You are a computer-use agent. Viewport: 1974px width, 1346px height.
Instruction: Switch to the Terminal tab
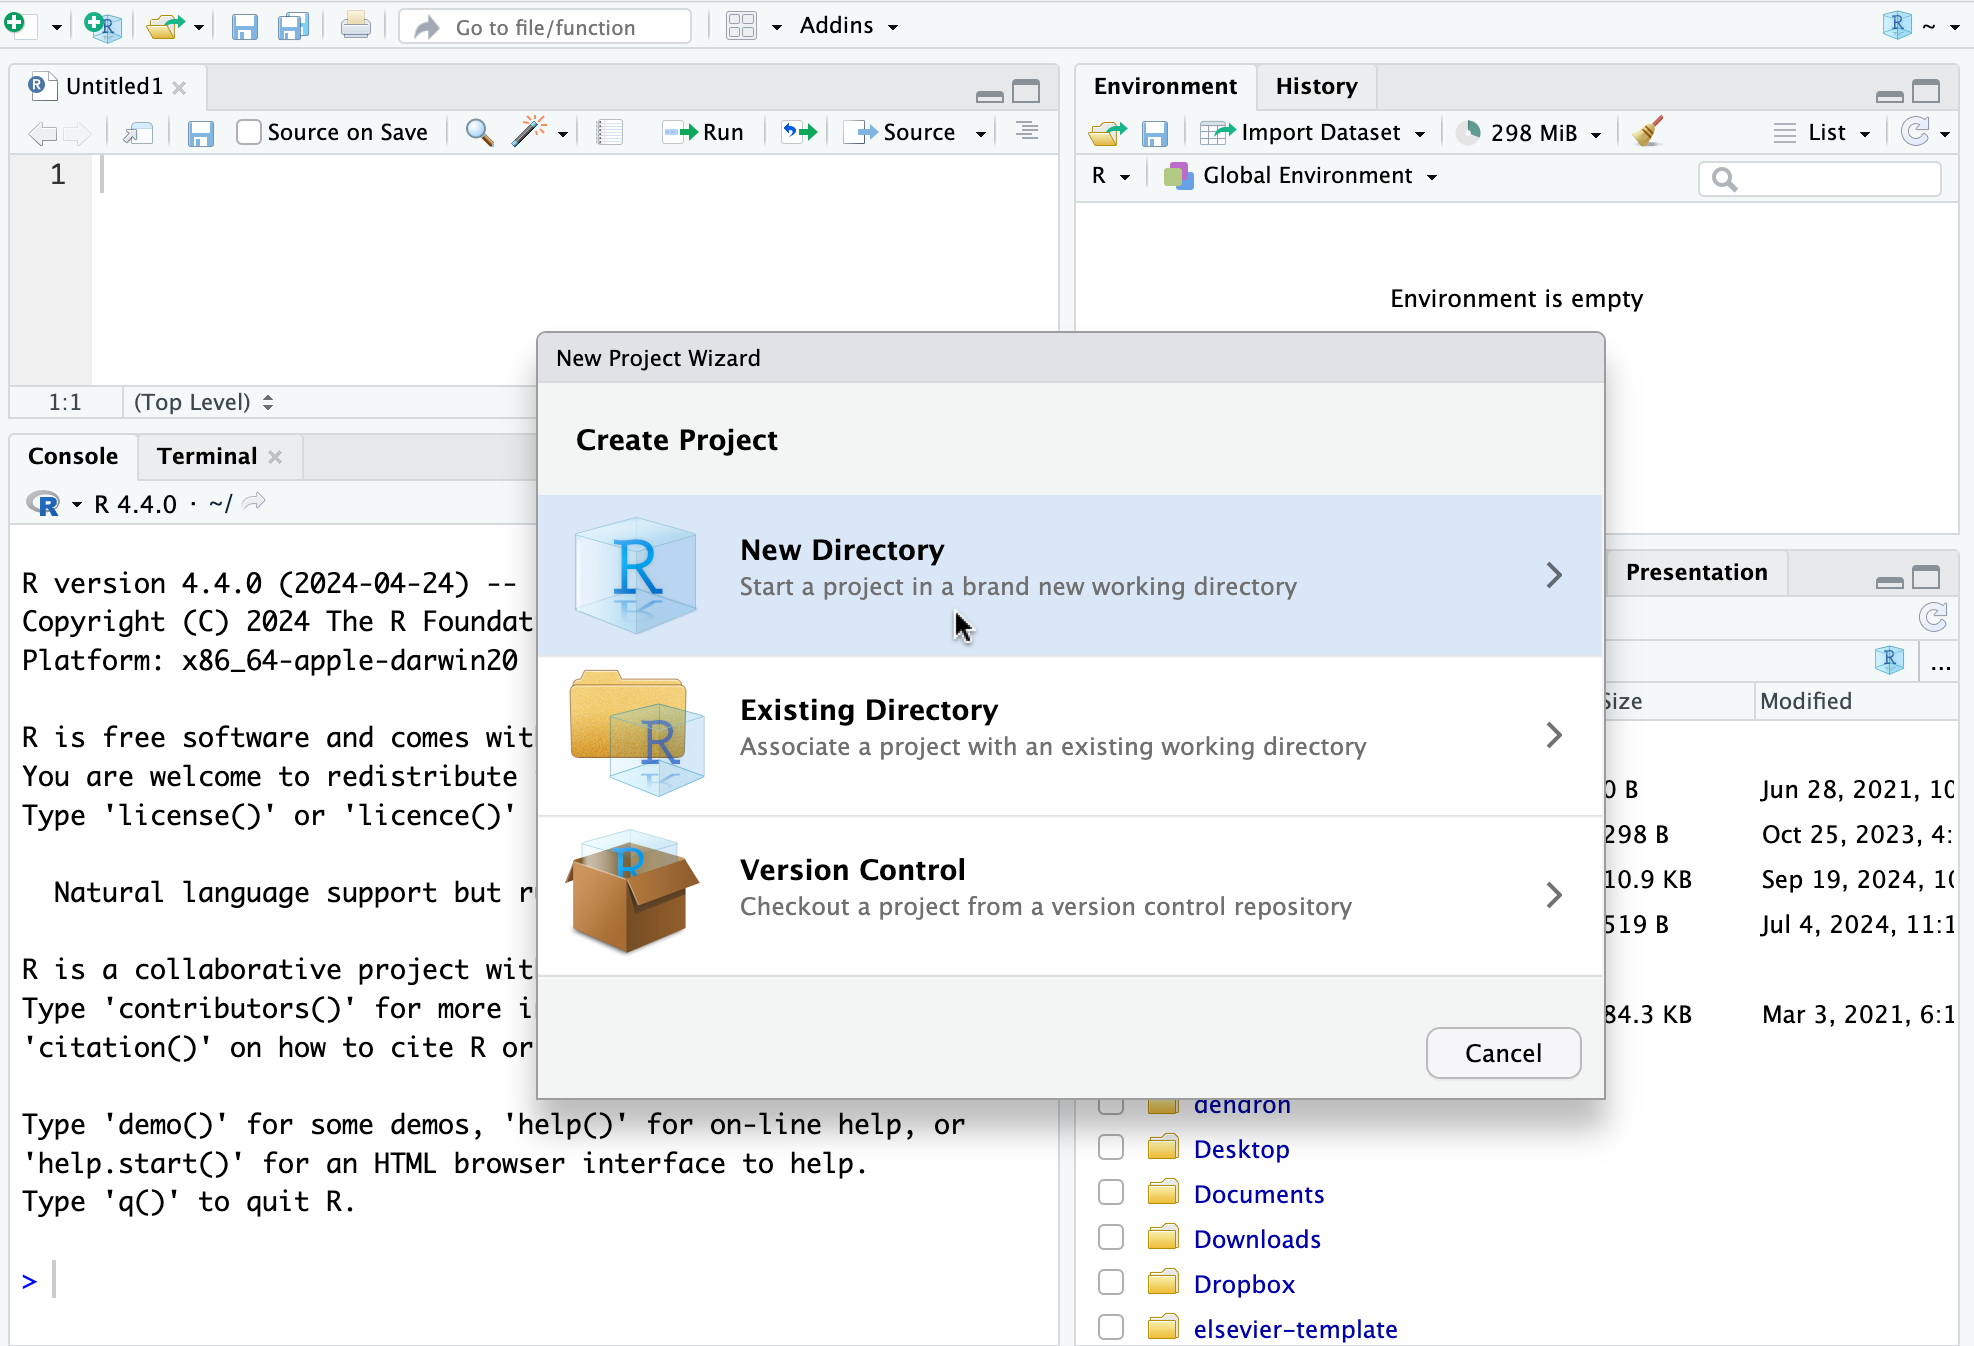[207, 456]
